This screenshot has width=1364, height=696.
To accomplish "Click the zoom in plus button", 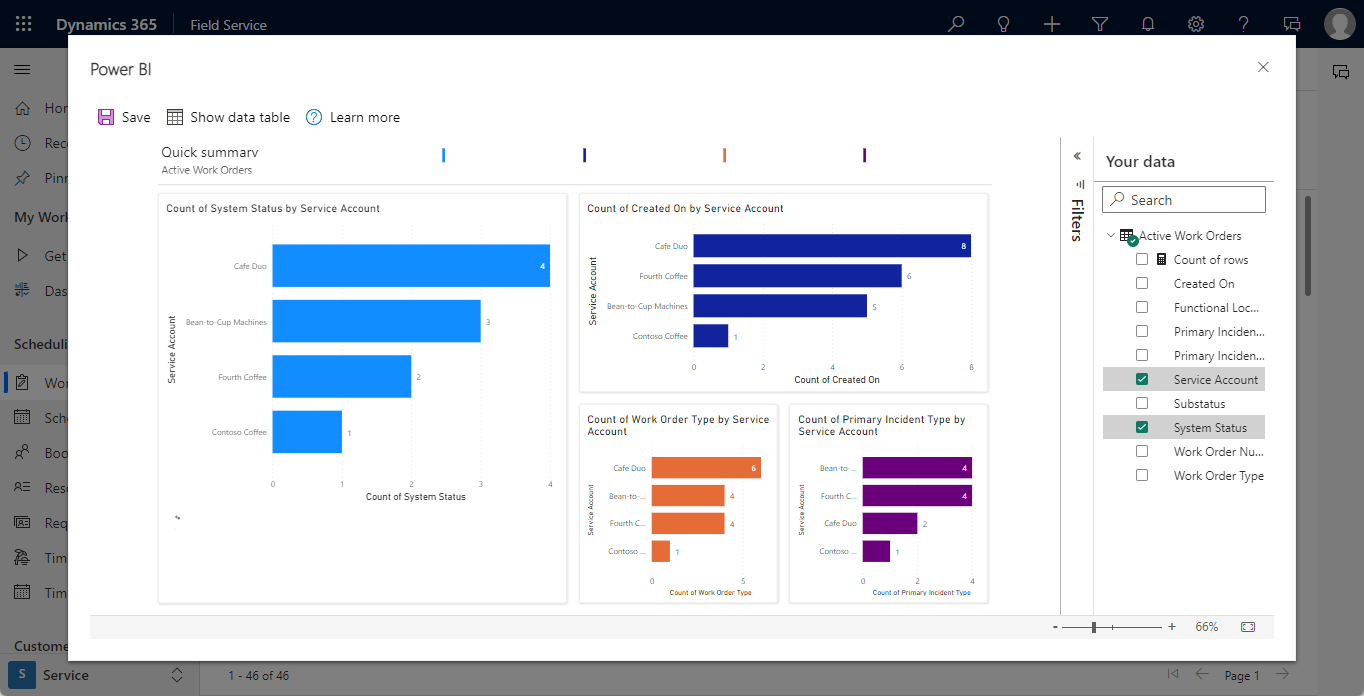I will pos(1172,627).
